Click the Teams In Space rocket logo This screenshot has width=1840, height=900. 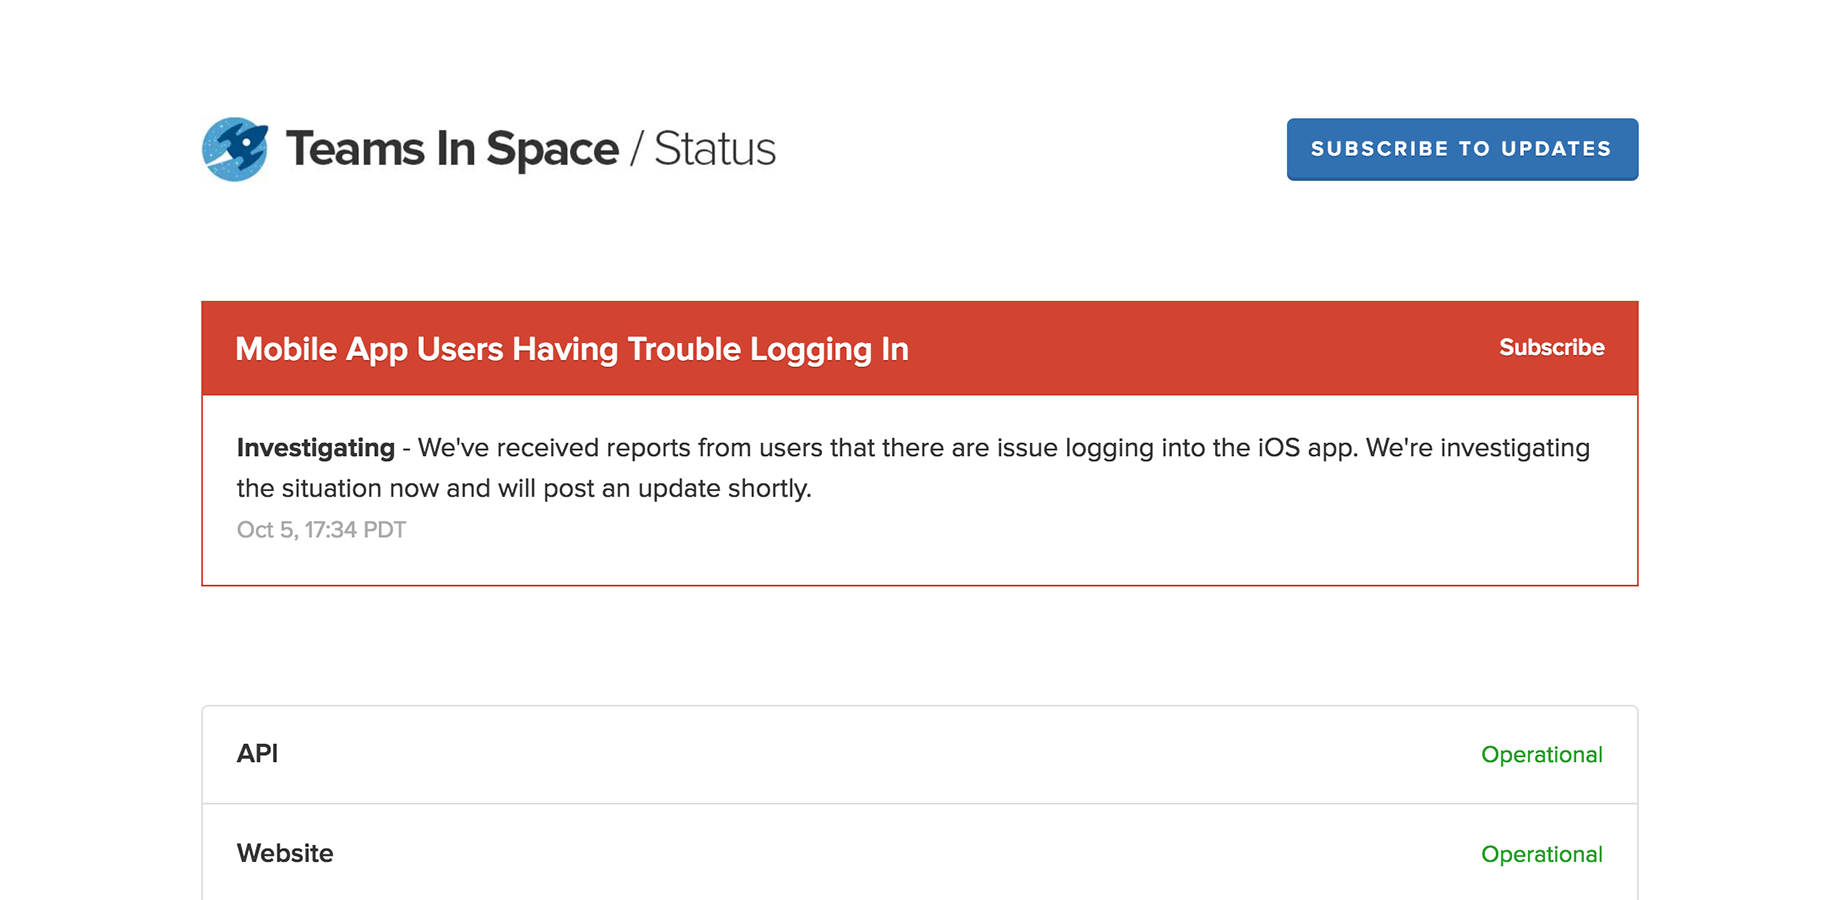235,149
